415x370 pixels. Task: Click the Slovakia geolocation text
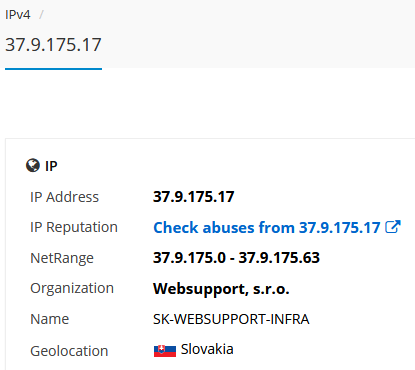pyautogui.click(x=207, y=349)
